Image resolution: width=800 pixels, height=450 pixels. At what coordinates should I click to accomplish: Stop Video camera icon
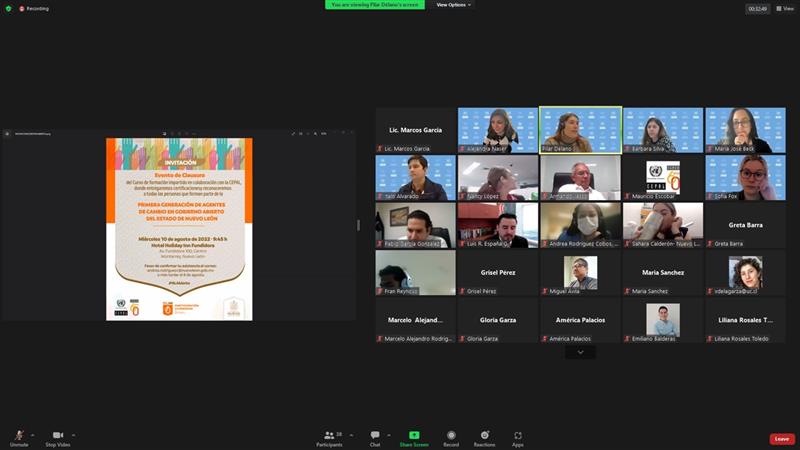tap(58, 435)
